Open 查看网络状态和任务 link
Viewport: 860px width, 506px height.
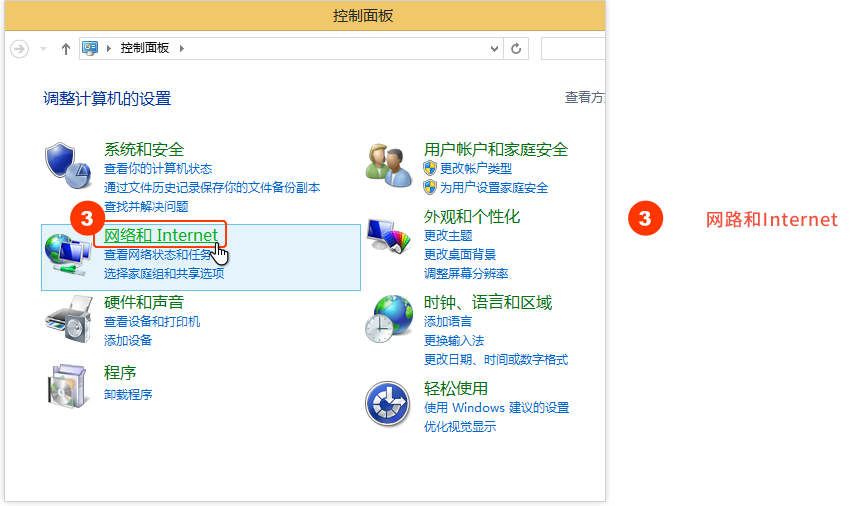(x=156, y=255)
